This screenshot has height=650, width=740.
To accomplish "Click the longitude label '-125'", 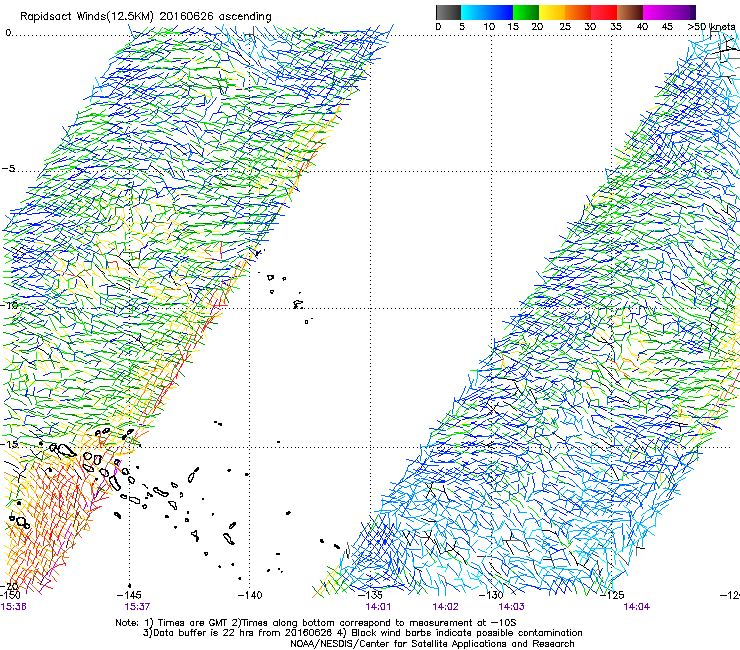I will point(612,595).
